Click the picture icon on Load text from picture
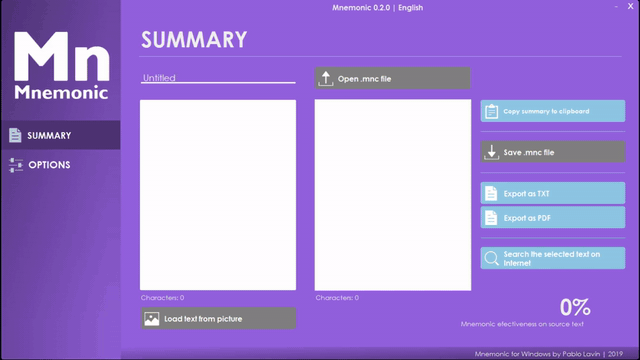 pos(151,318)
